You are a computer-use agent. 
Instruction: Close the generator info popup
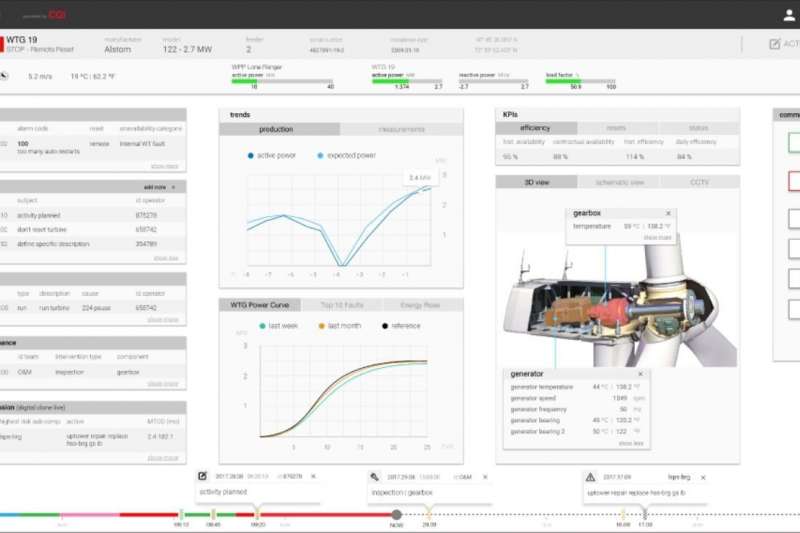point(640,374)
